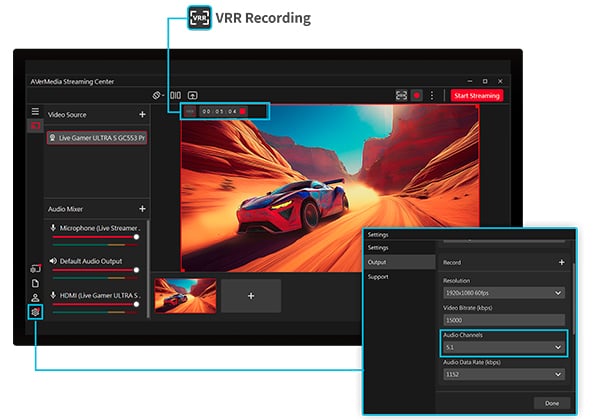Select the red scene mode icon in sidebar
This screenshot has height=420, width=600.
pos(35,125)
